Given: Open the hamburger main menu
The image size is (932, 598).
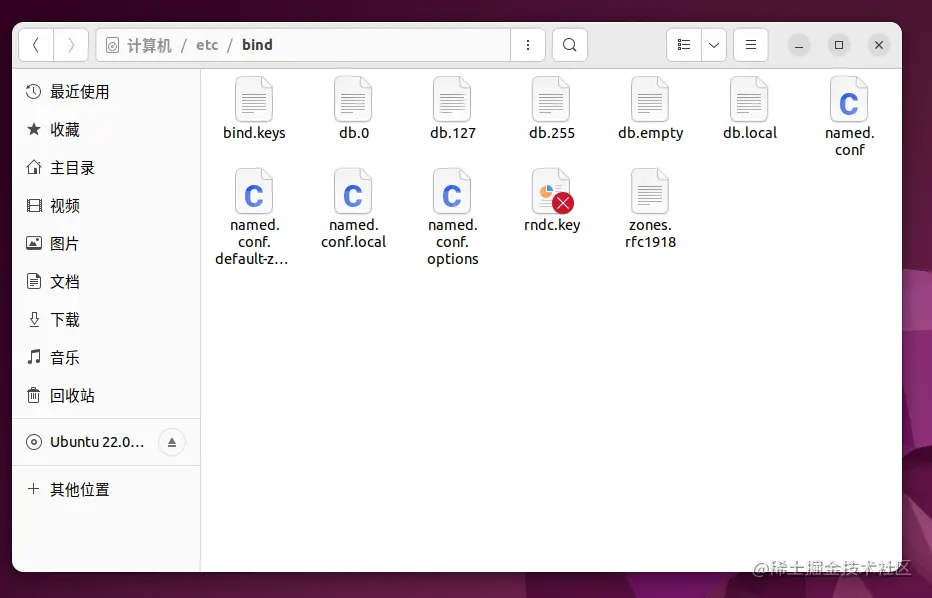Looking at the screenshot, I should 751,45.
